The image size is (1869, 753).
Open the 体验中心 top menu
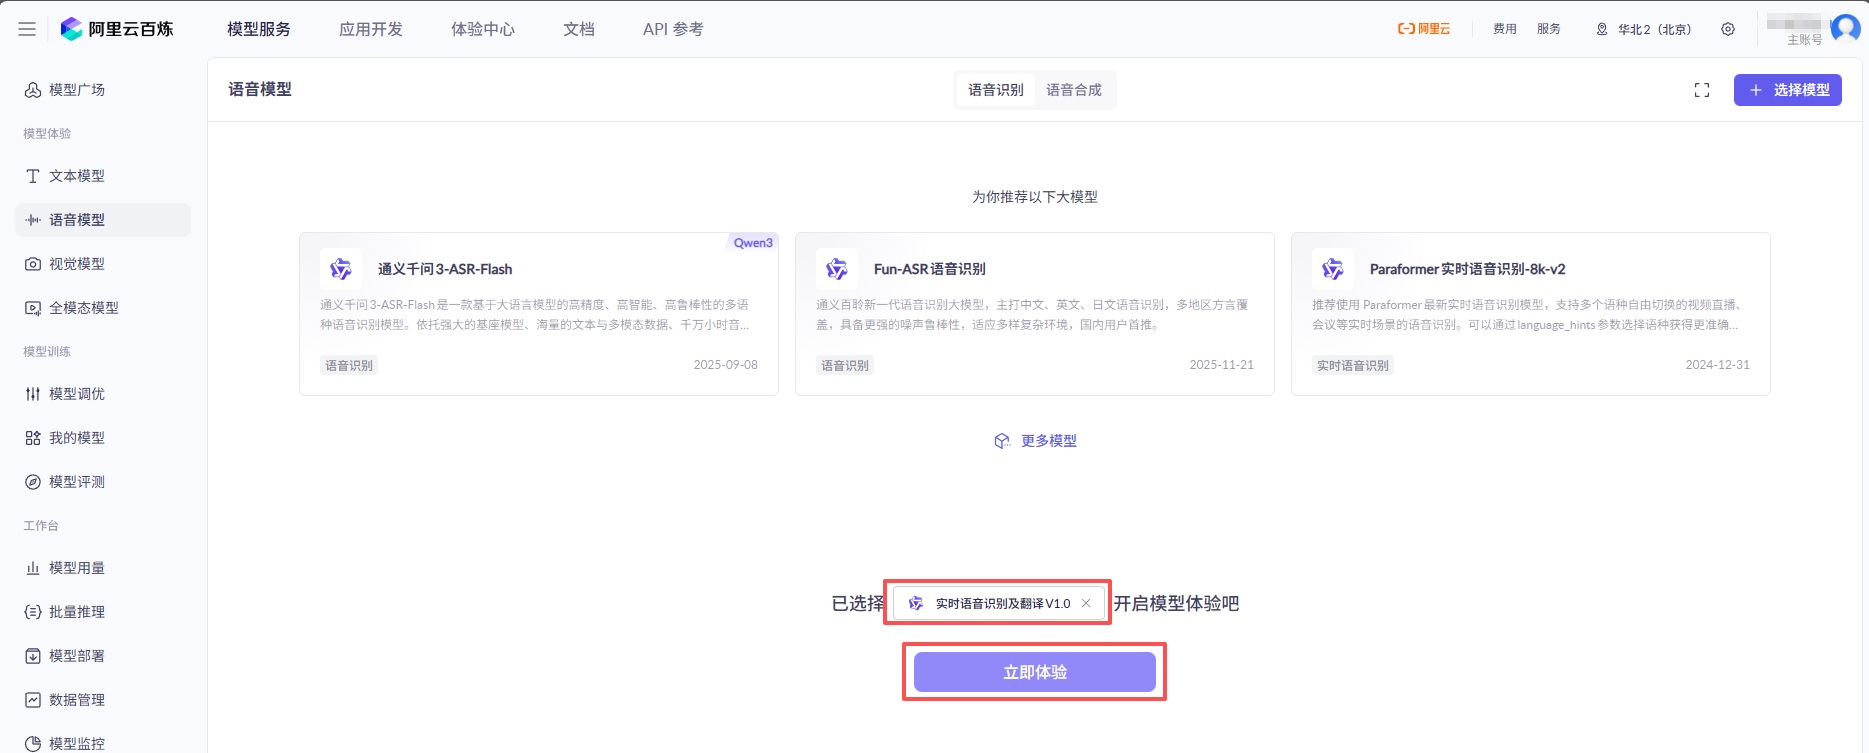tap(483, 29)
